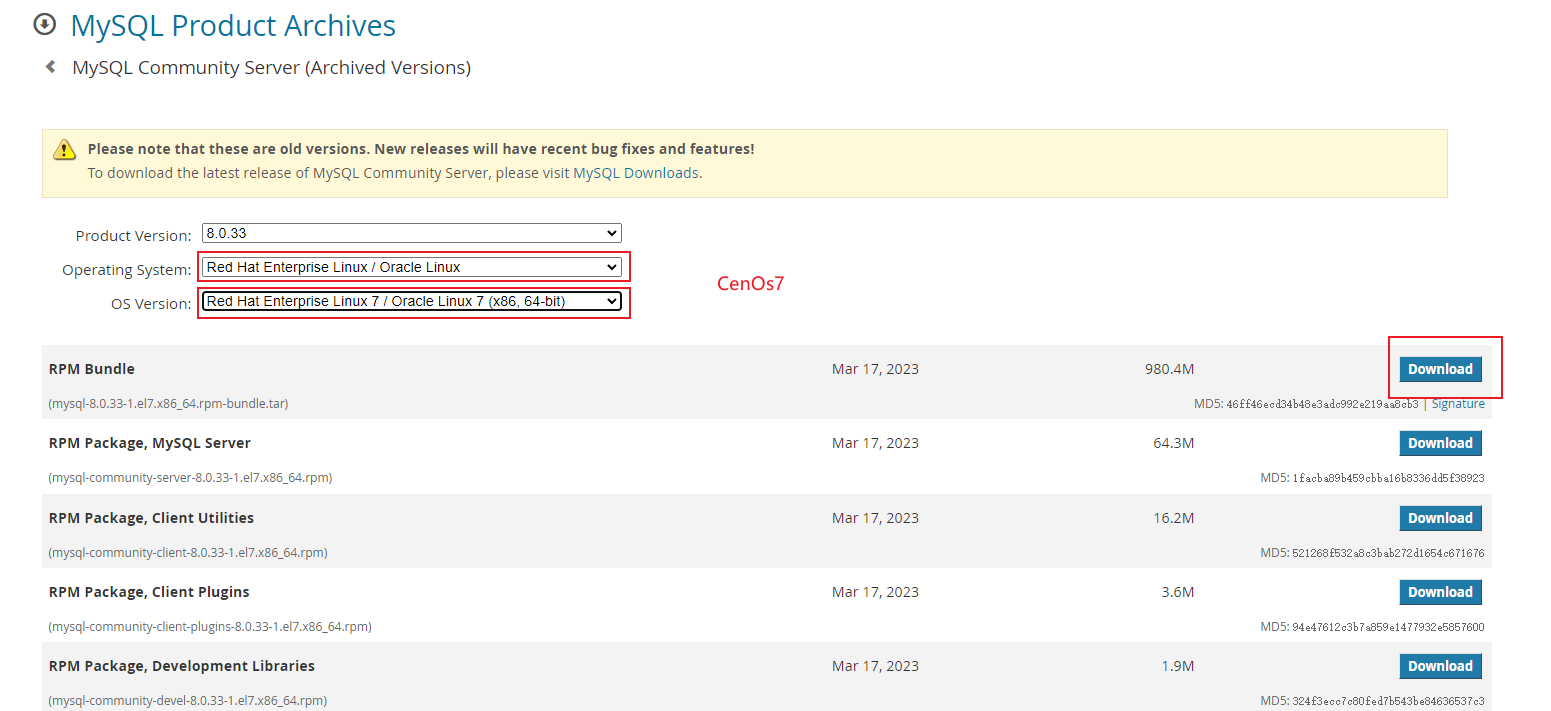The width and height of the screenshot is (1551, 711).
Task: Click the bold old versions warning text
Action: (421, 148)
